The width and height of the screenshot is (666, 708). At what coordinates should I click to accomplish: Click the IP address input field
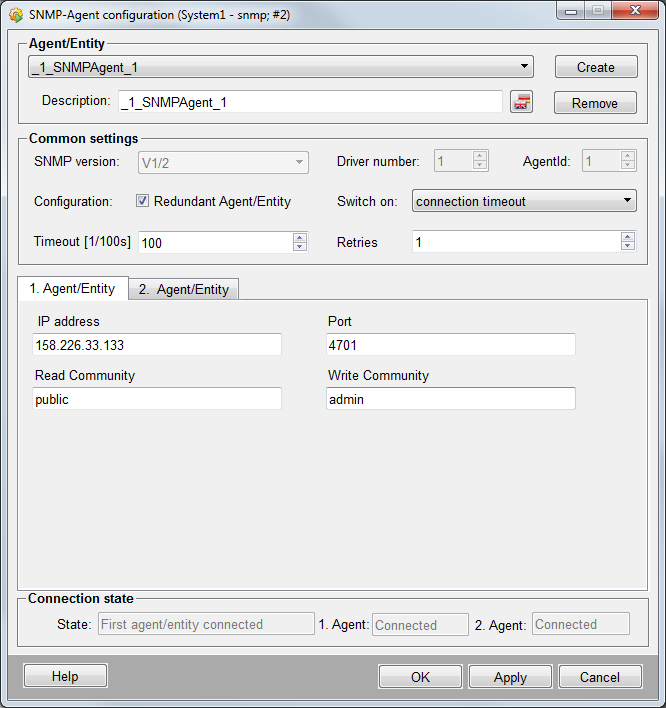click(x=157, y=345)
